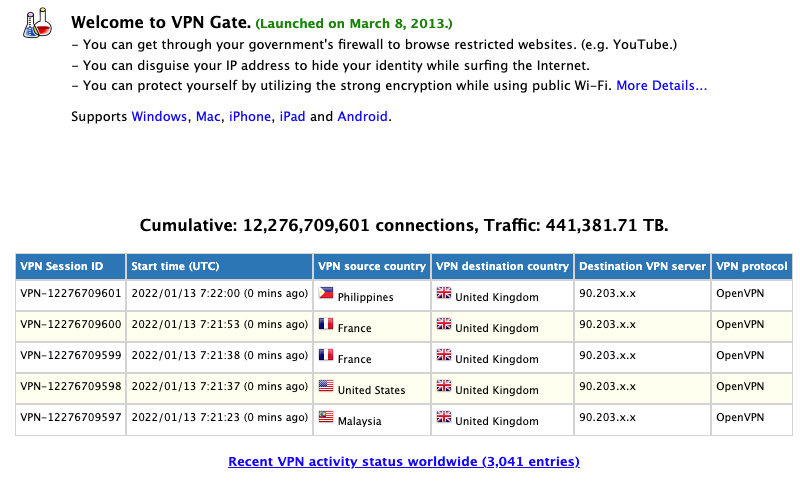This screenshot has height=501, width=800.
Task: Follow the iPad link
Action: click(x=292, y=116)
